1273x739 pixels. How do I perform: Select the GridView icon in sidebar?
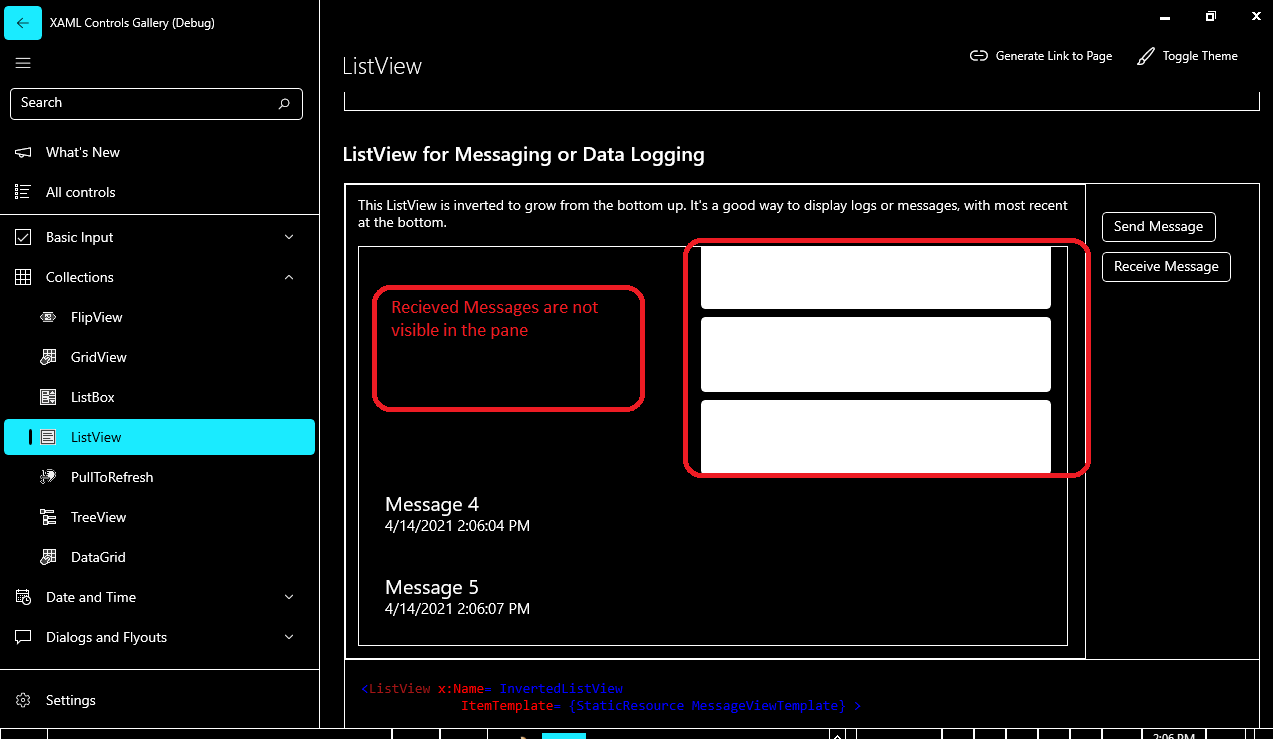tap(48, 357)
